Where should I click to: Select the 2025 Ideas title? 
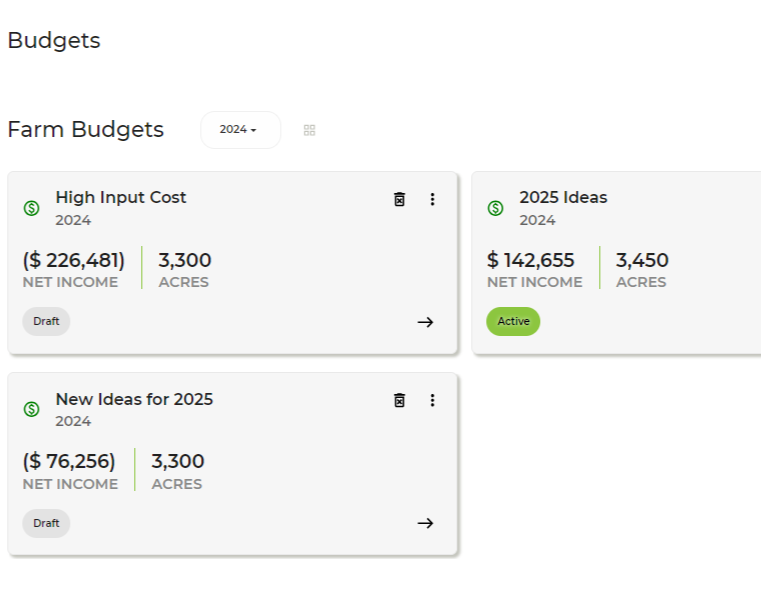(x=563, y=198)
